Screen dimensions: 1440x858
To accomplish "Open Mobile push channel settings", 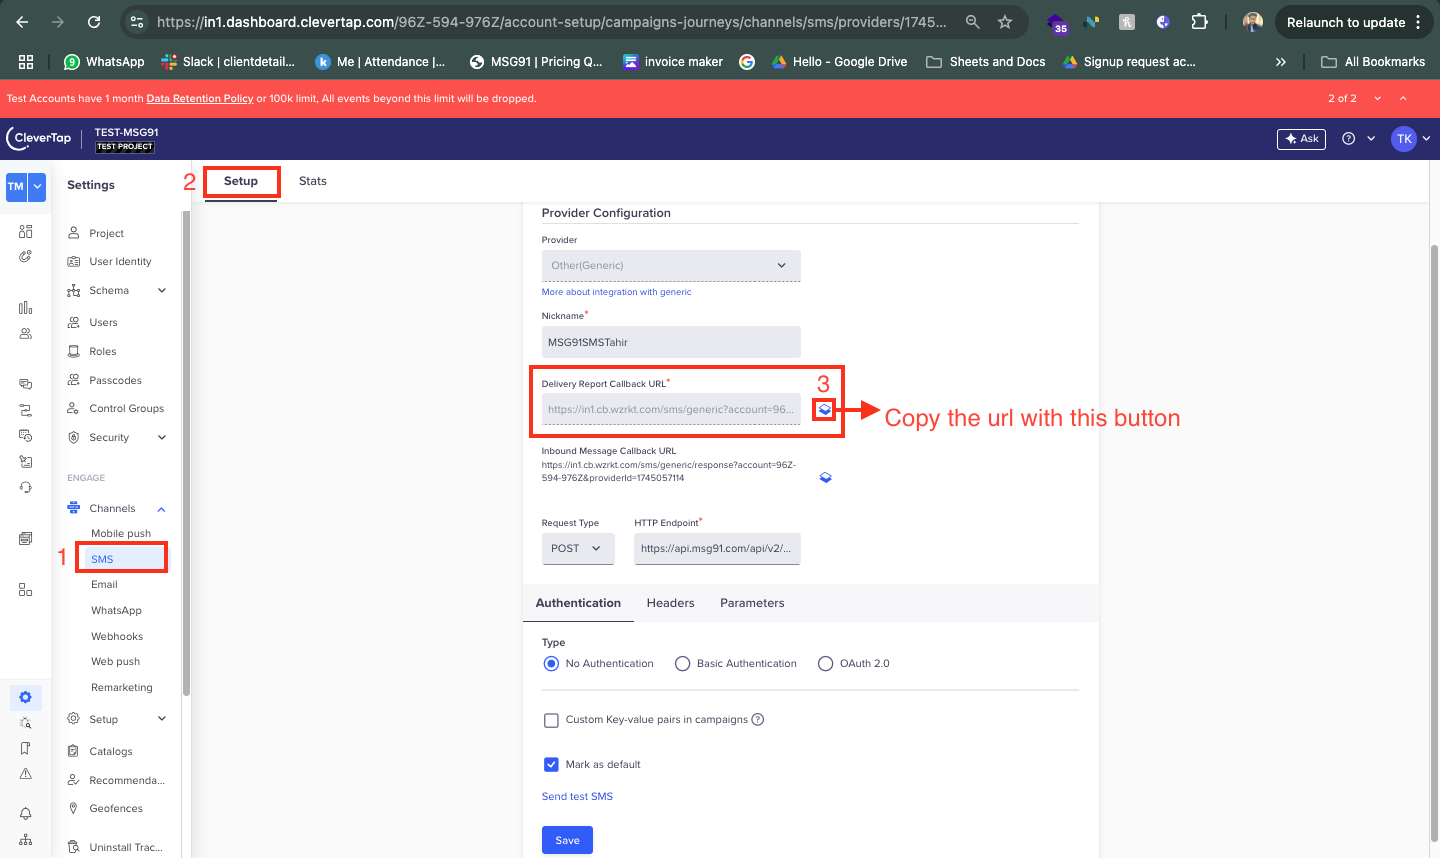I will pyautogui.click(x=121, y=533).
